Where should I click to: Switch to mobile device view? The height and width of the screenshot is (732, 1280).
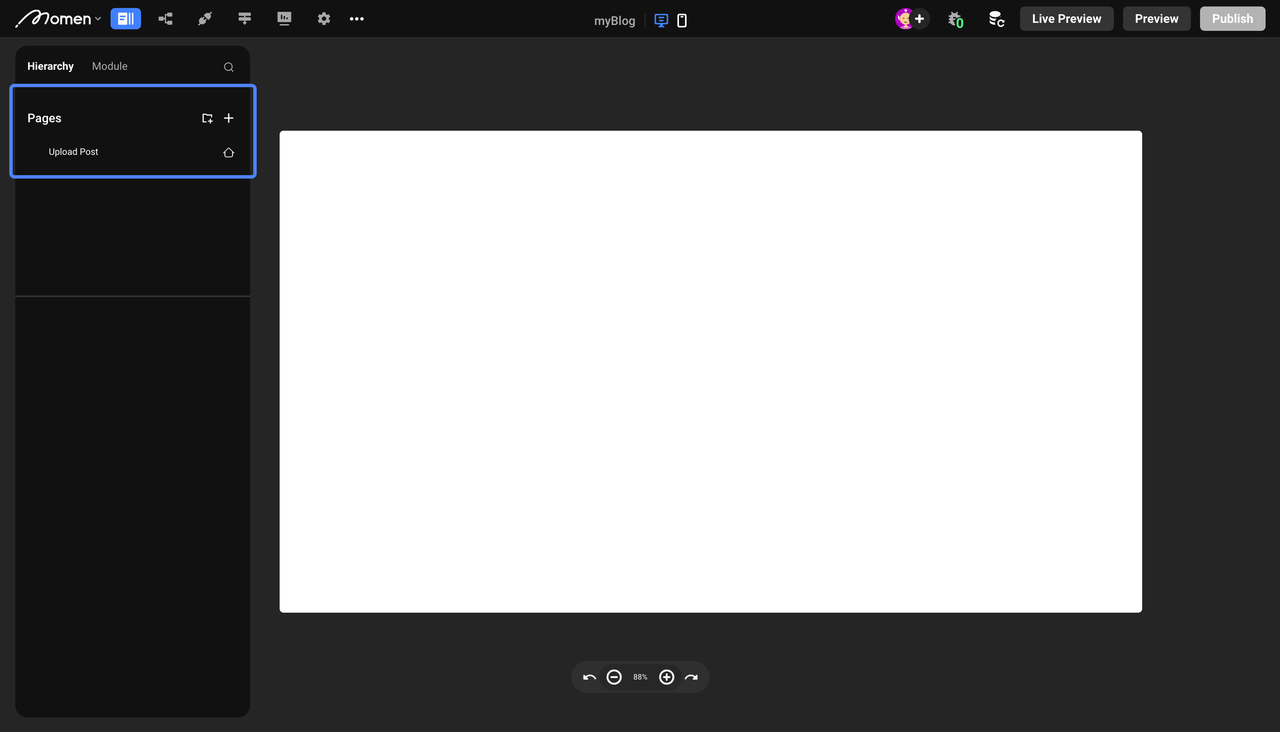click(x=682, y=20)
